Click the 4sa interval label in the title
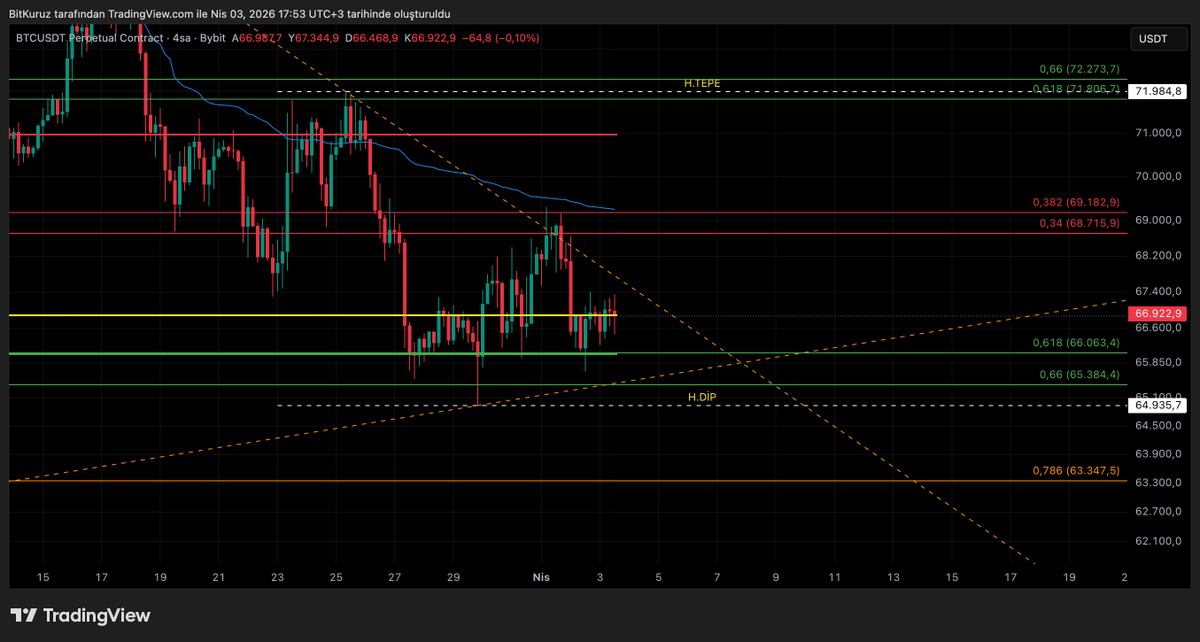 click(x=181, y=38)
